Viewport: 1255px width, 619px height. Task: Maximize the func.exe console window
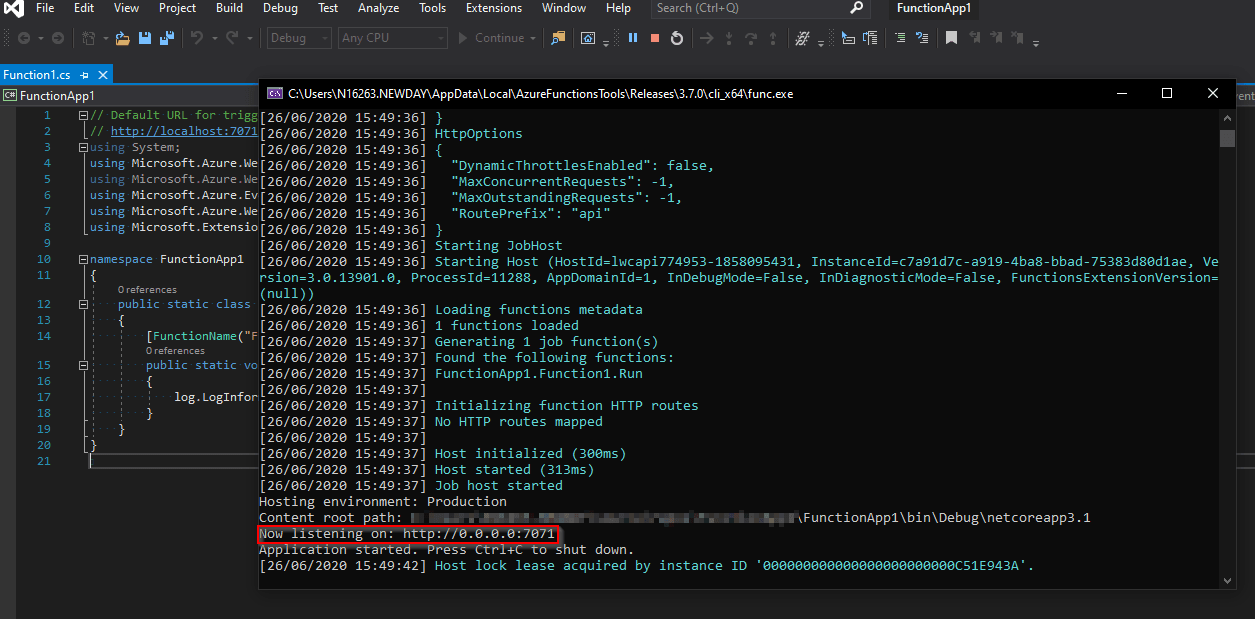click(1167, 93)
